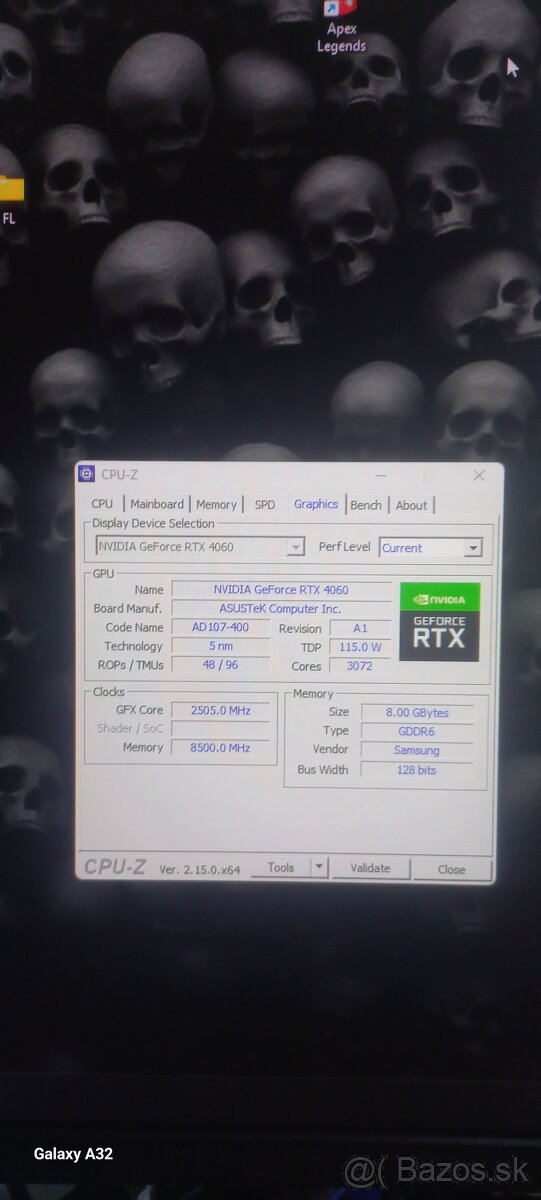
Task: Click the Close button at the bottom
Action: pos(451,869)
